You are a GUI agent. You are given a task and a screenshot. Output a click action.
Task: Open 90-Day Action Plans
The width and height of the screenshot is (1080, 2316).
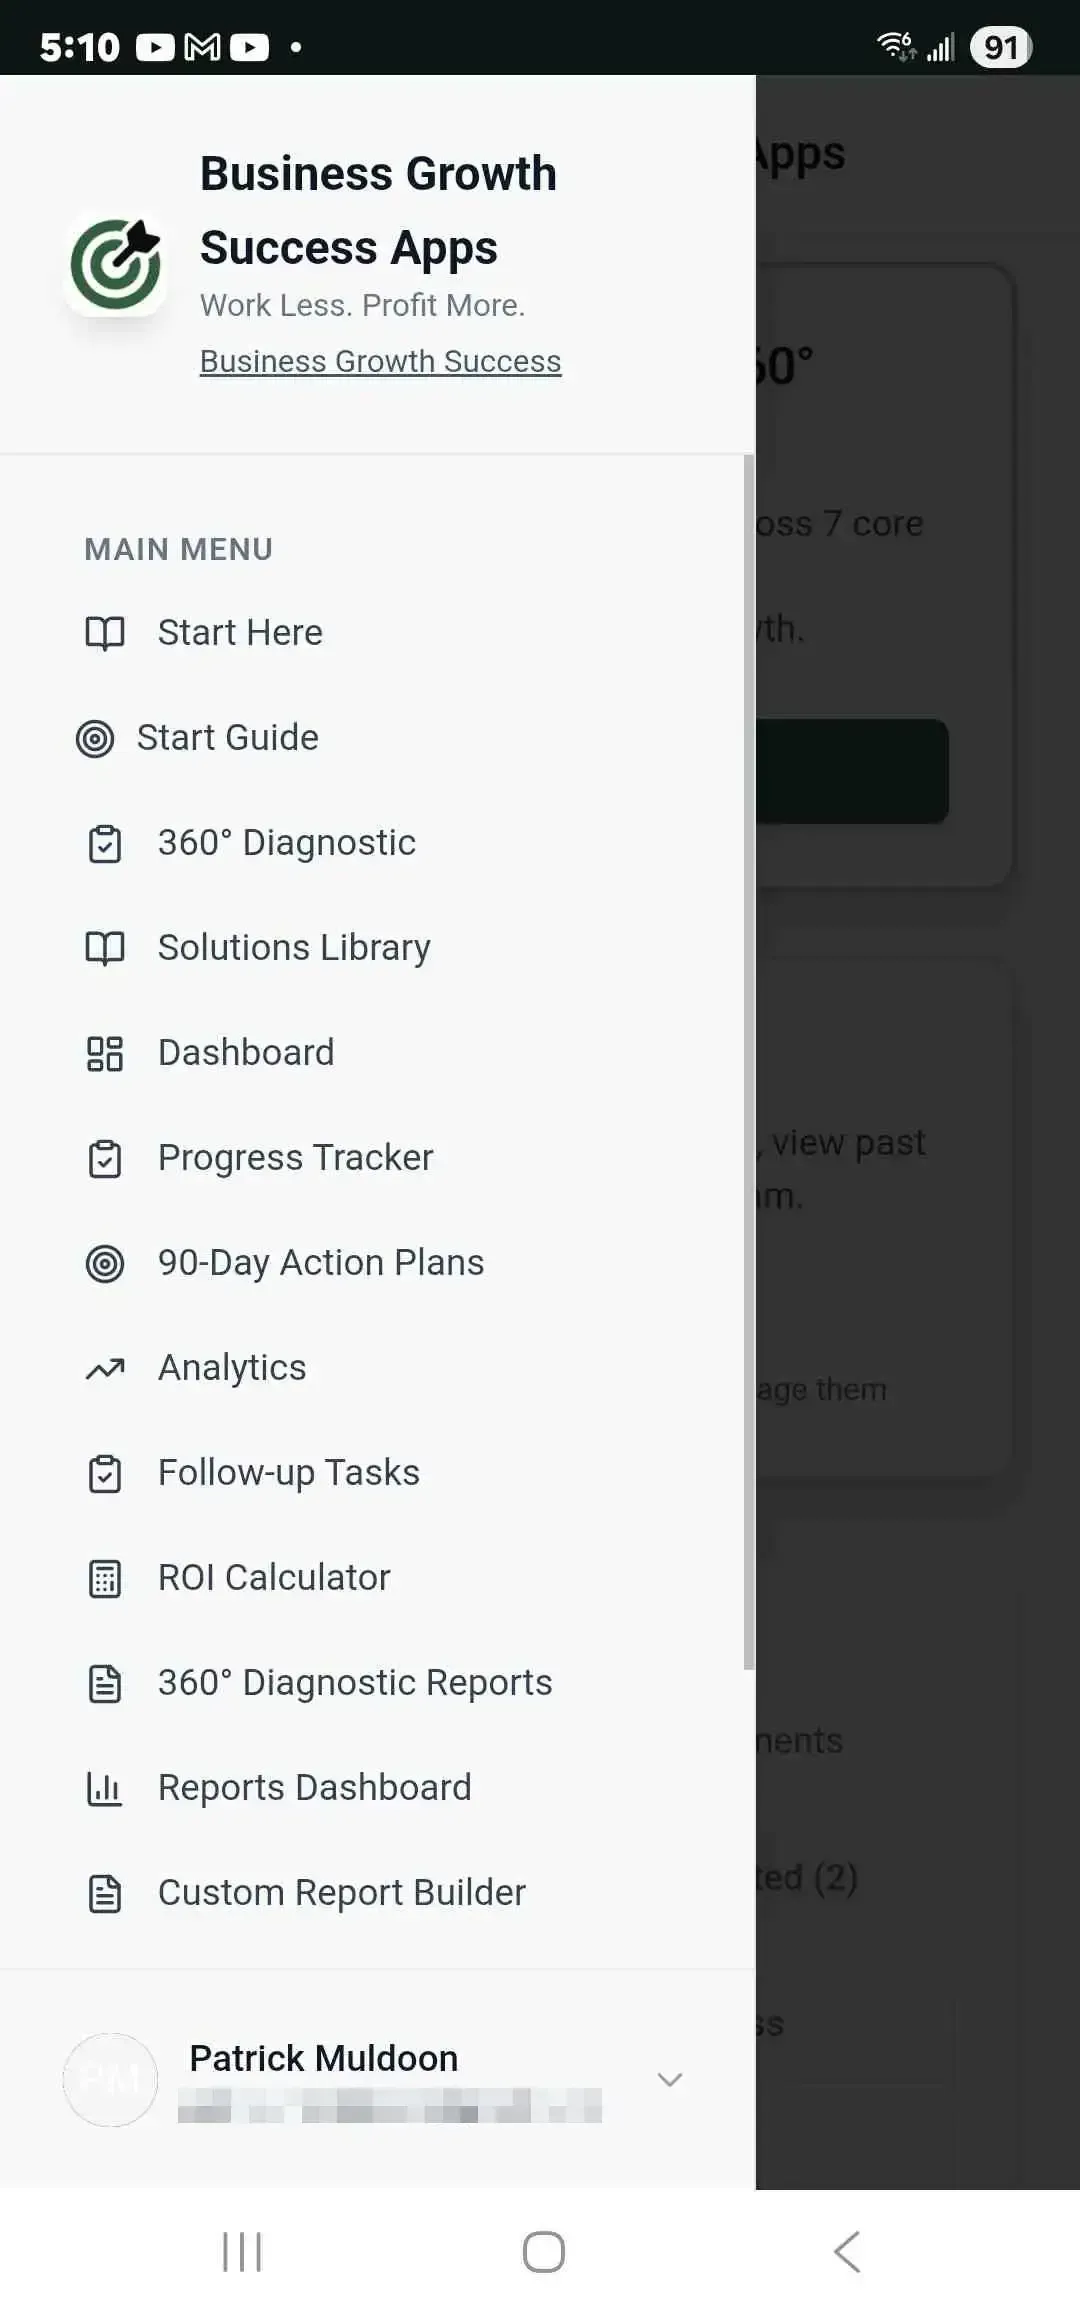tap(320, 1263)
